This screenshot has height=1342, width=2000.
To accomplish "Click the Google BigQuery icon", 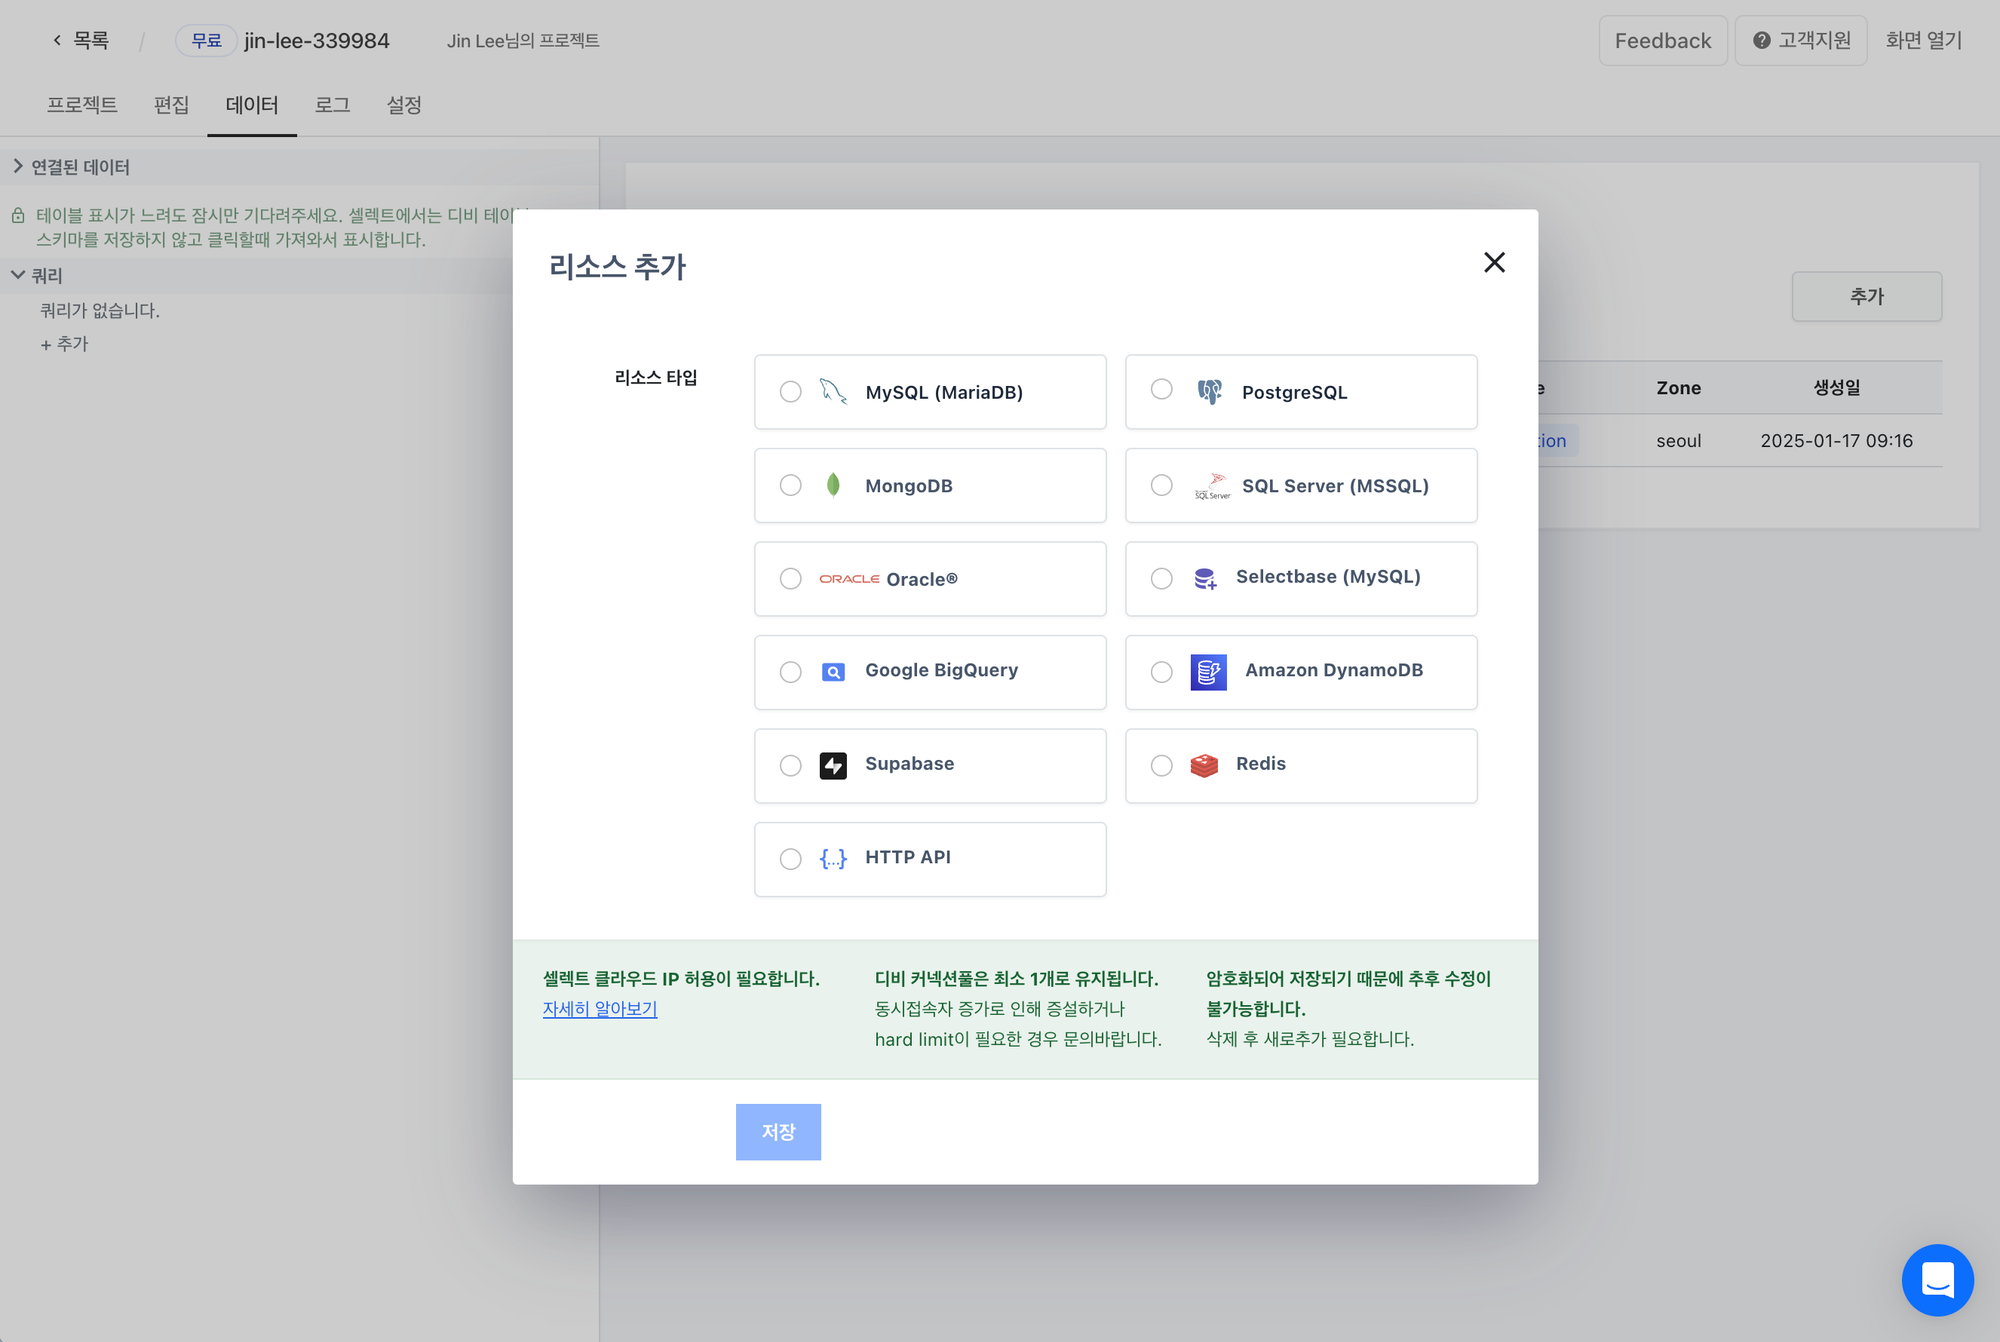I will click(x=833, y=672).
